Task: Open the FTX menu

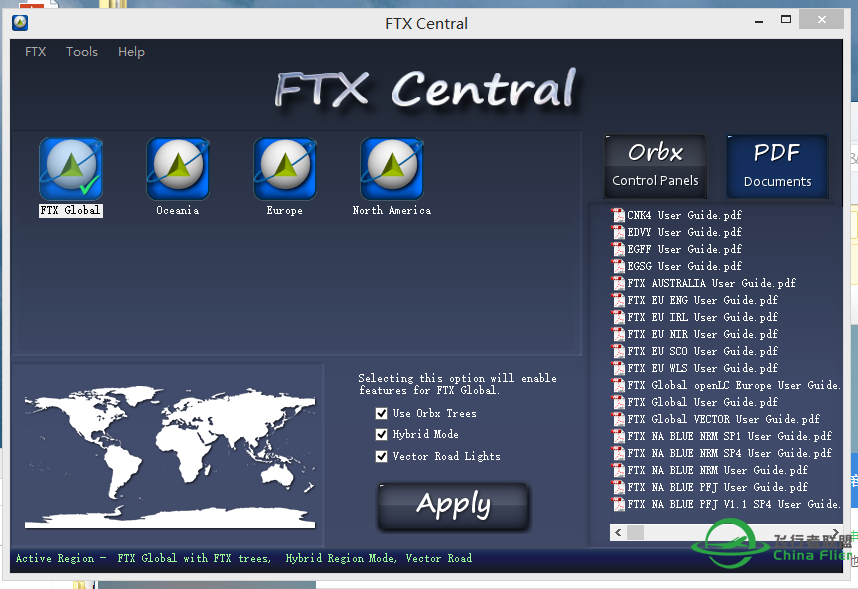Action: click(x=35, y=51)
